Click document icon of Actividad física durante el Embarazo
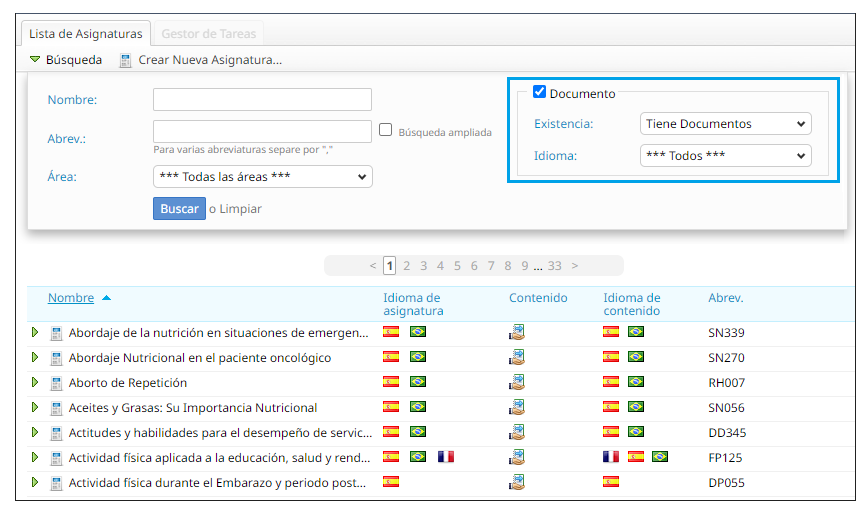This screenshot has width=865, height=507. (56, 483)
